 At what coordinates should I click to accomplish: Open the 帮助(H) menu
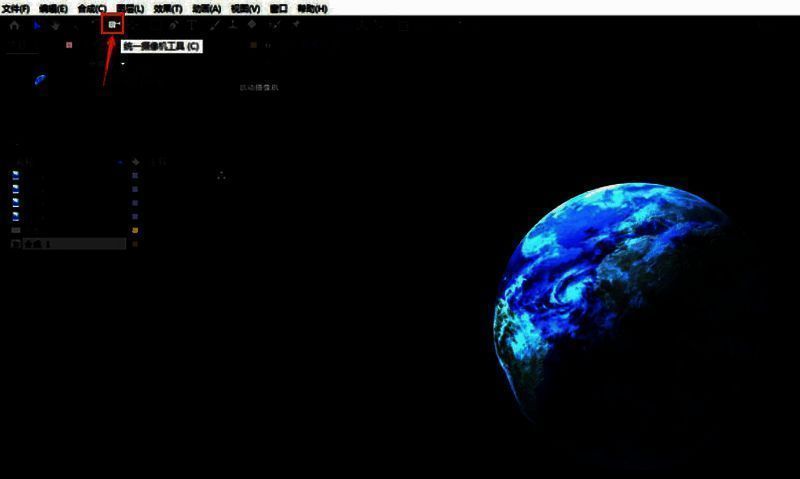click(312, 8)
